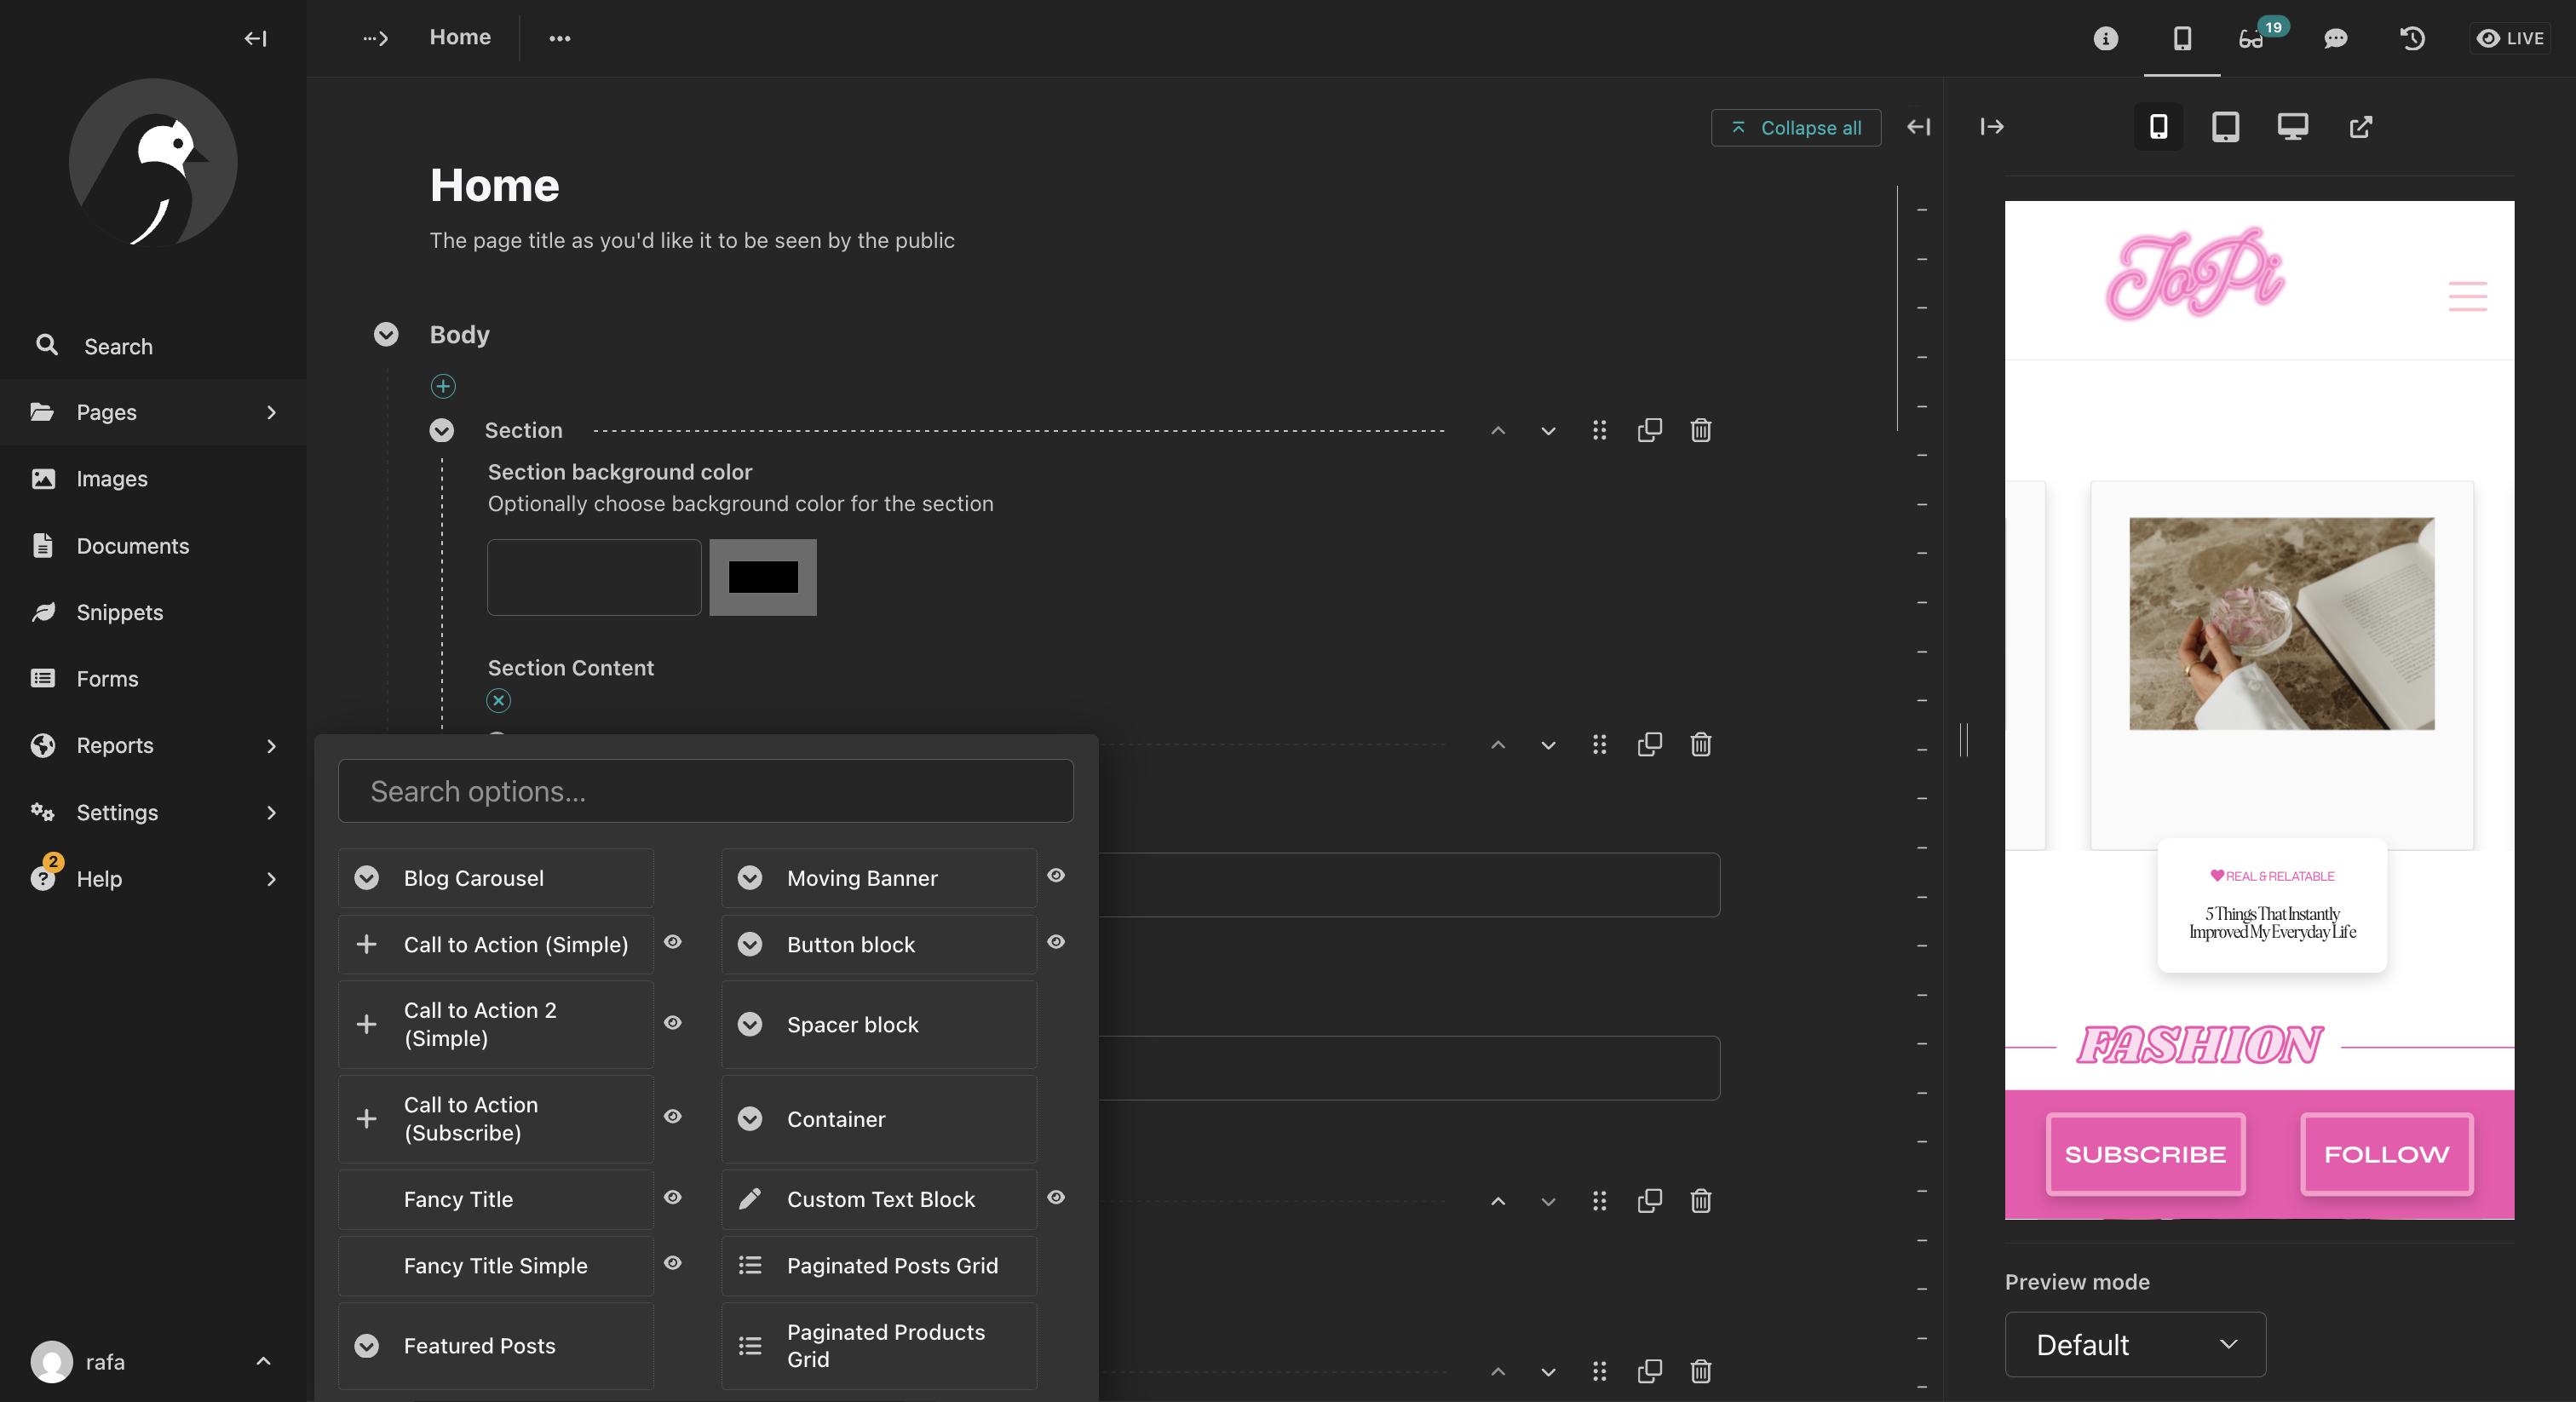Toggle visibility for Fancy Title
Viewport: 2576px width, 1402px height.
click(673, 1198)
